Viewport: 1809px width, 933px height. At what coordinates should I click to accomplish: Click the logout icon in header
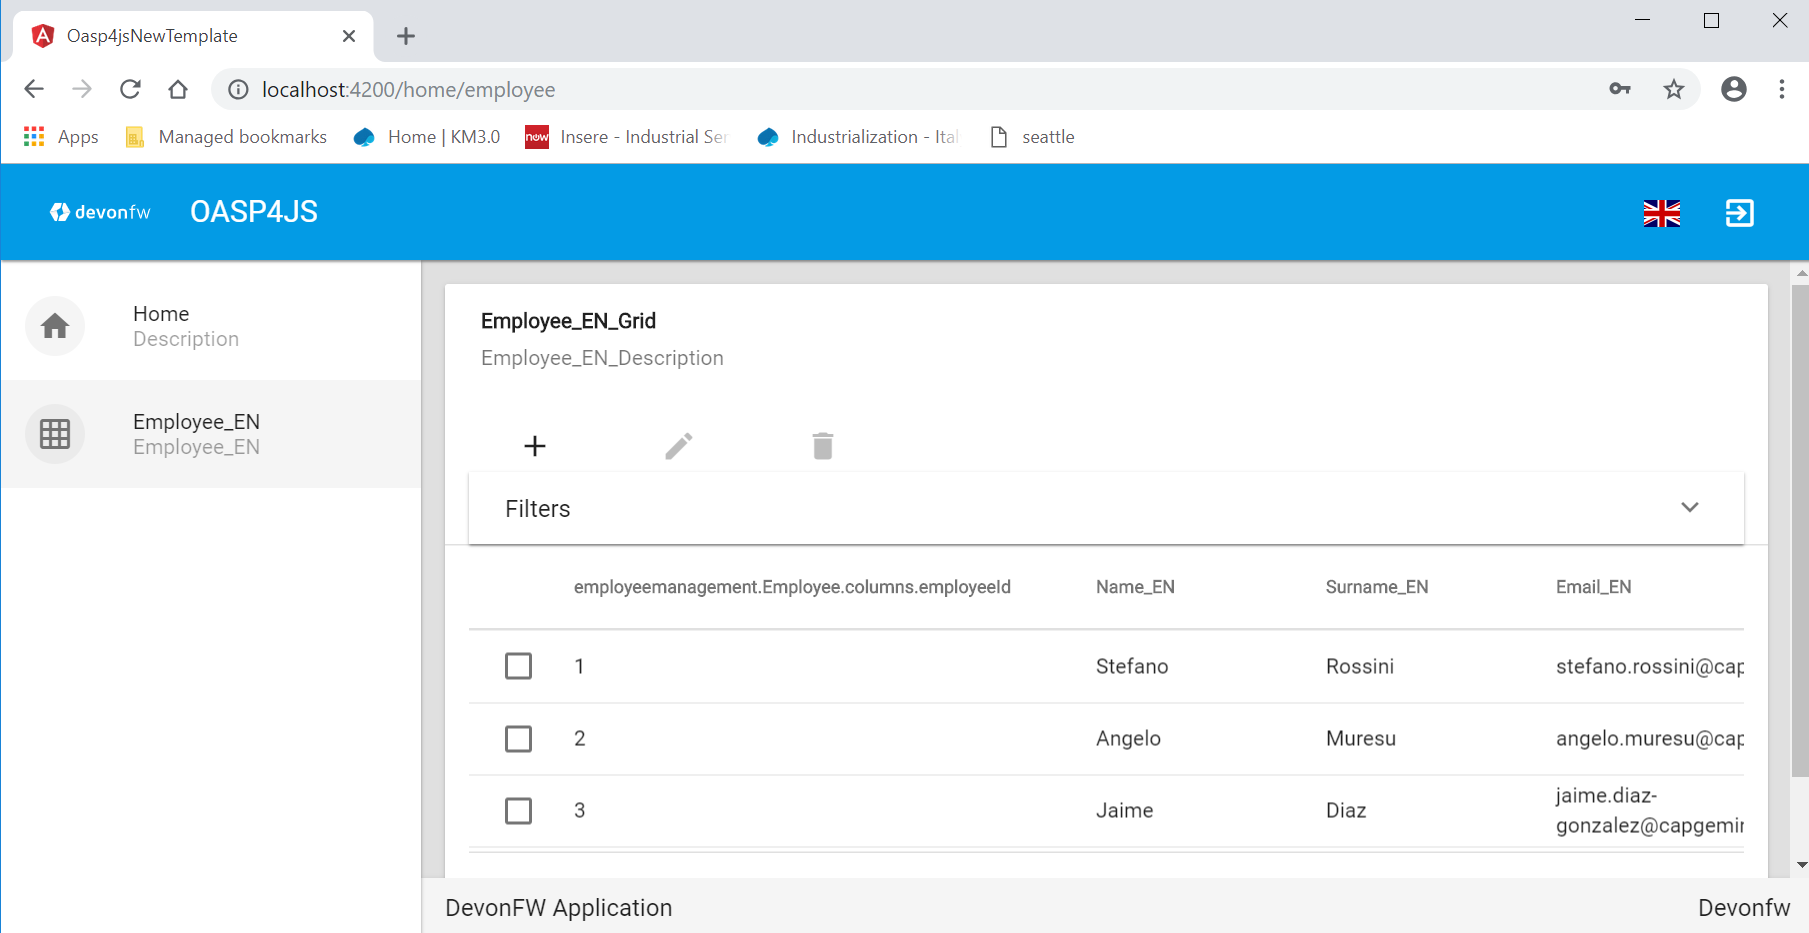[1739, 213]
